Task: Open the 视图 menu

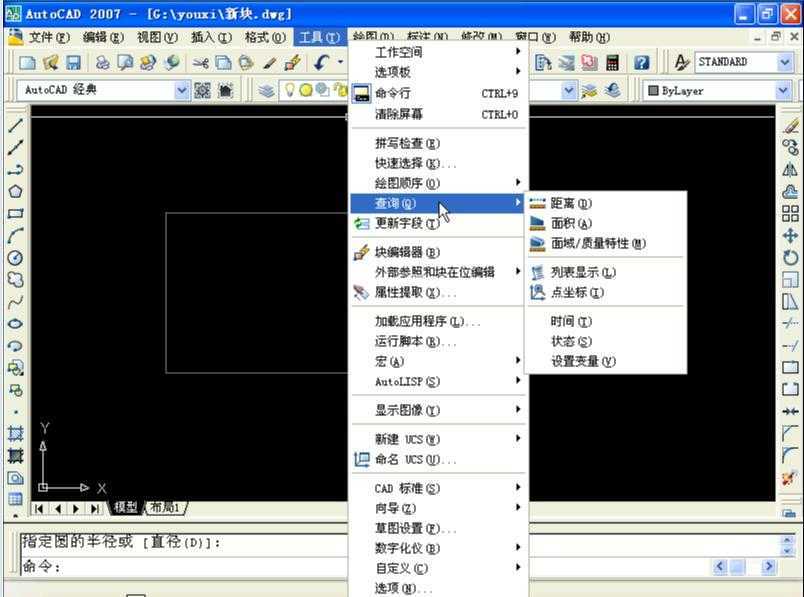Action: pyautogui.click(x=157, y=37)
